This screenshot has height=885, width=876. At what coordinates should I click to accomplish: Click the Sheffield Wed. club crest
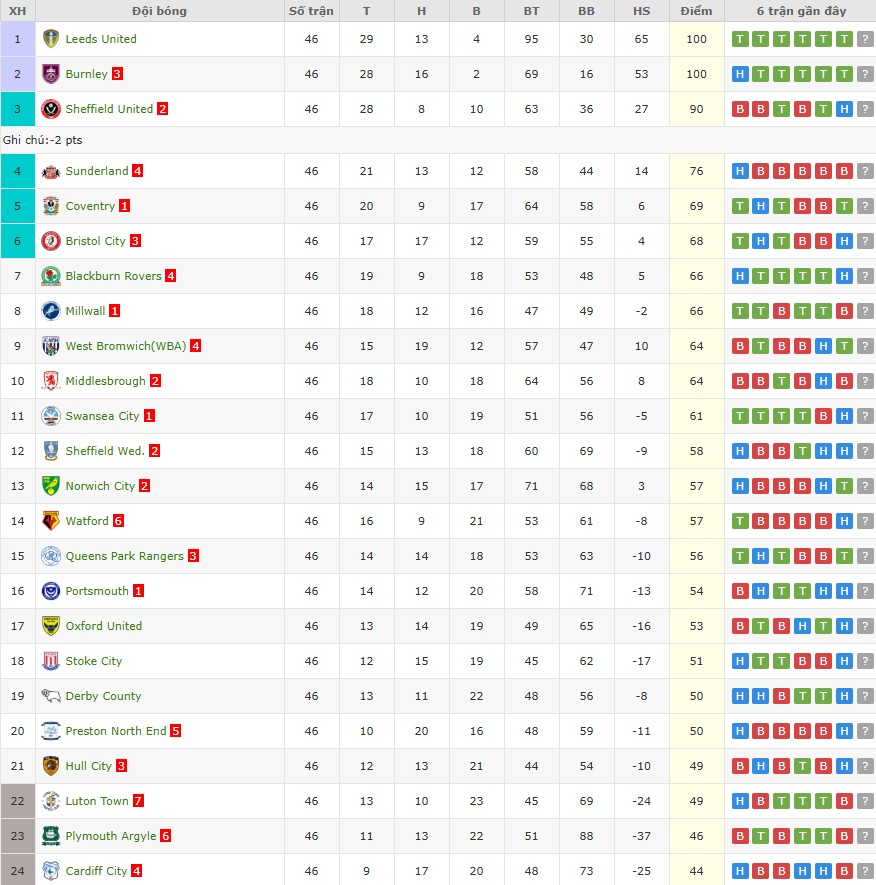[51, 451]
